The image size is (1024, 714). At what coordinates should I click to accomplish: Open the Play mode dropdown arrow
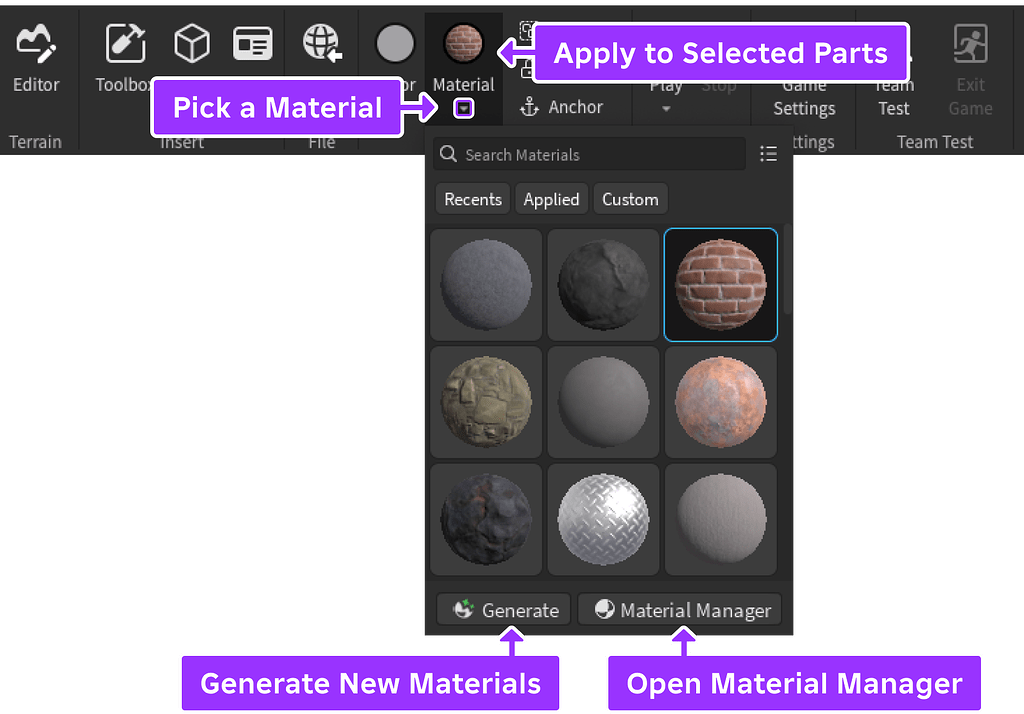click(666, 107)
